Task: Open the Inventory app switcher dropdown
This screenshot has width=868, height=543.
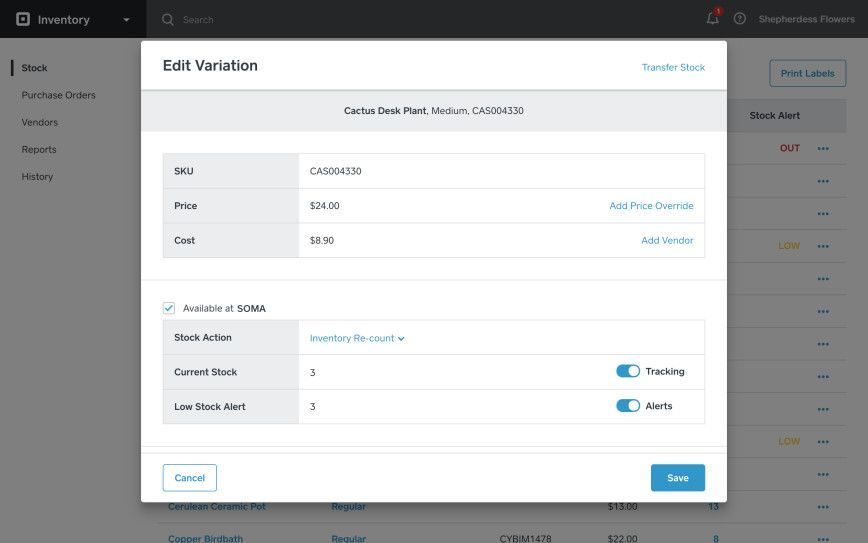Action: point(125,20)
